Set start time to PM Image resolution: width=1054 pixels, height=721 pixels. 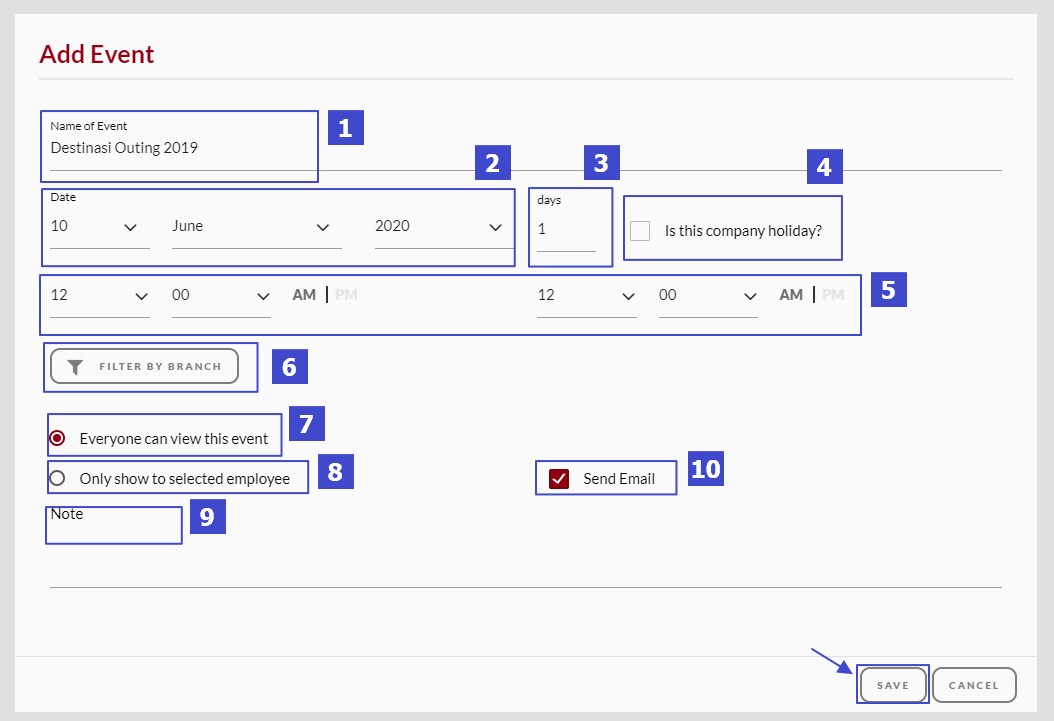coord(345,295)
